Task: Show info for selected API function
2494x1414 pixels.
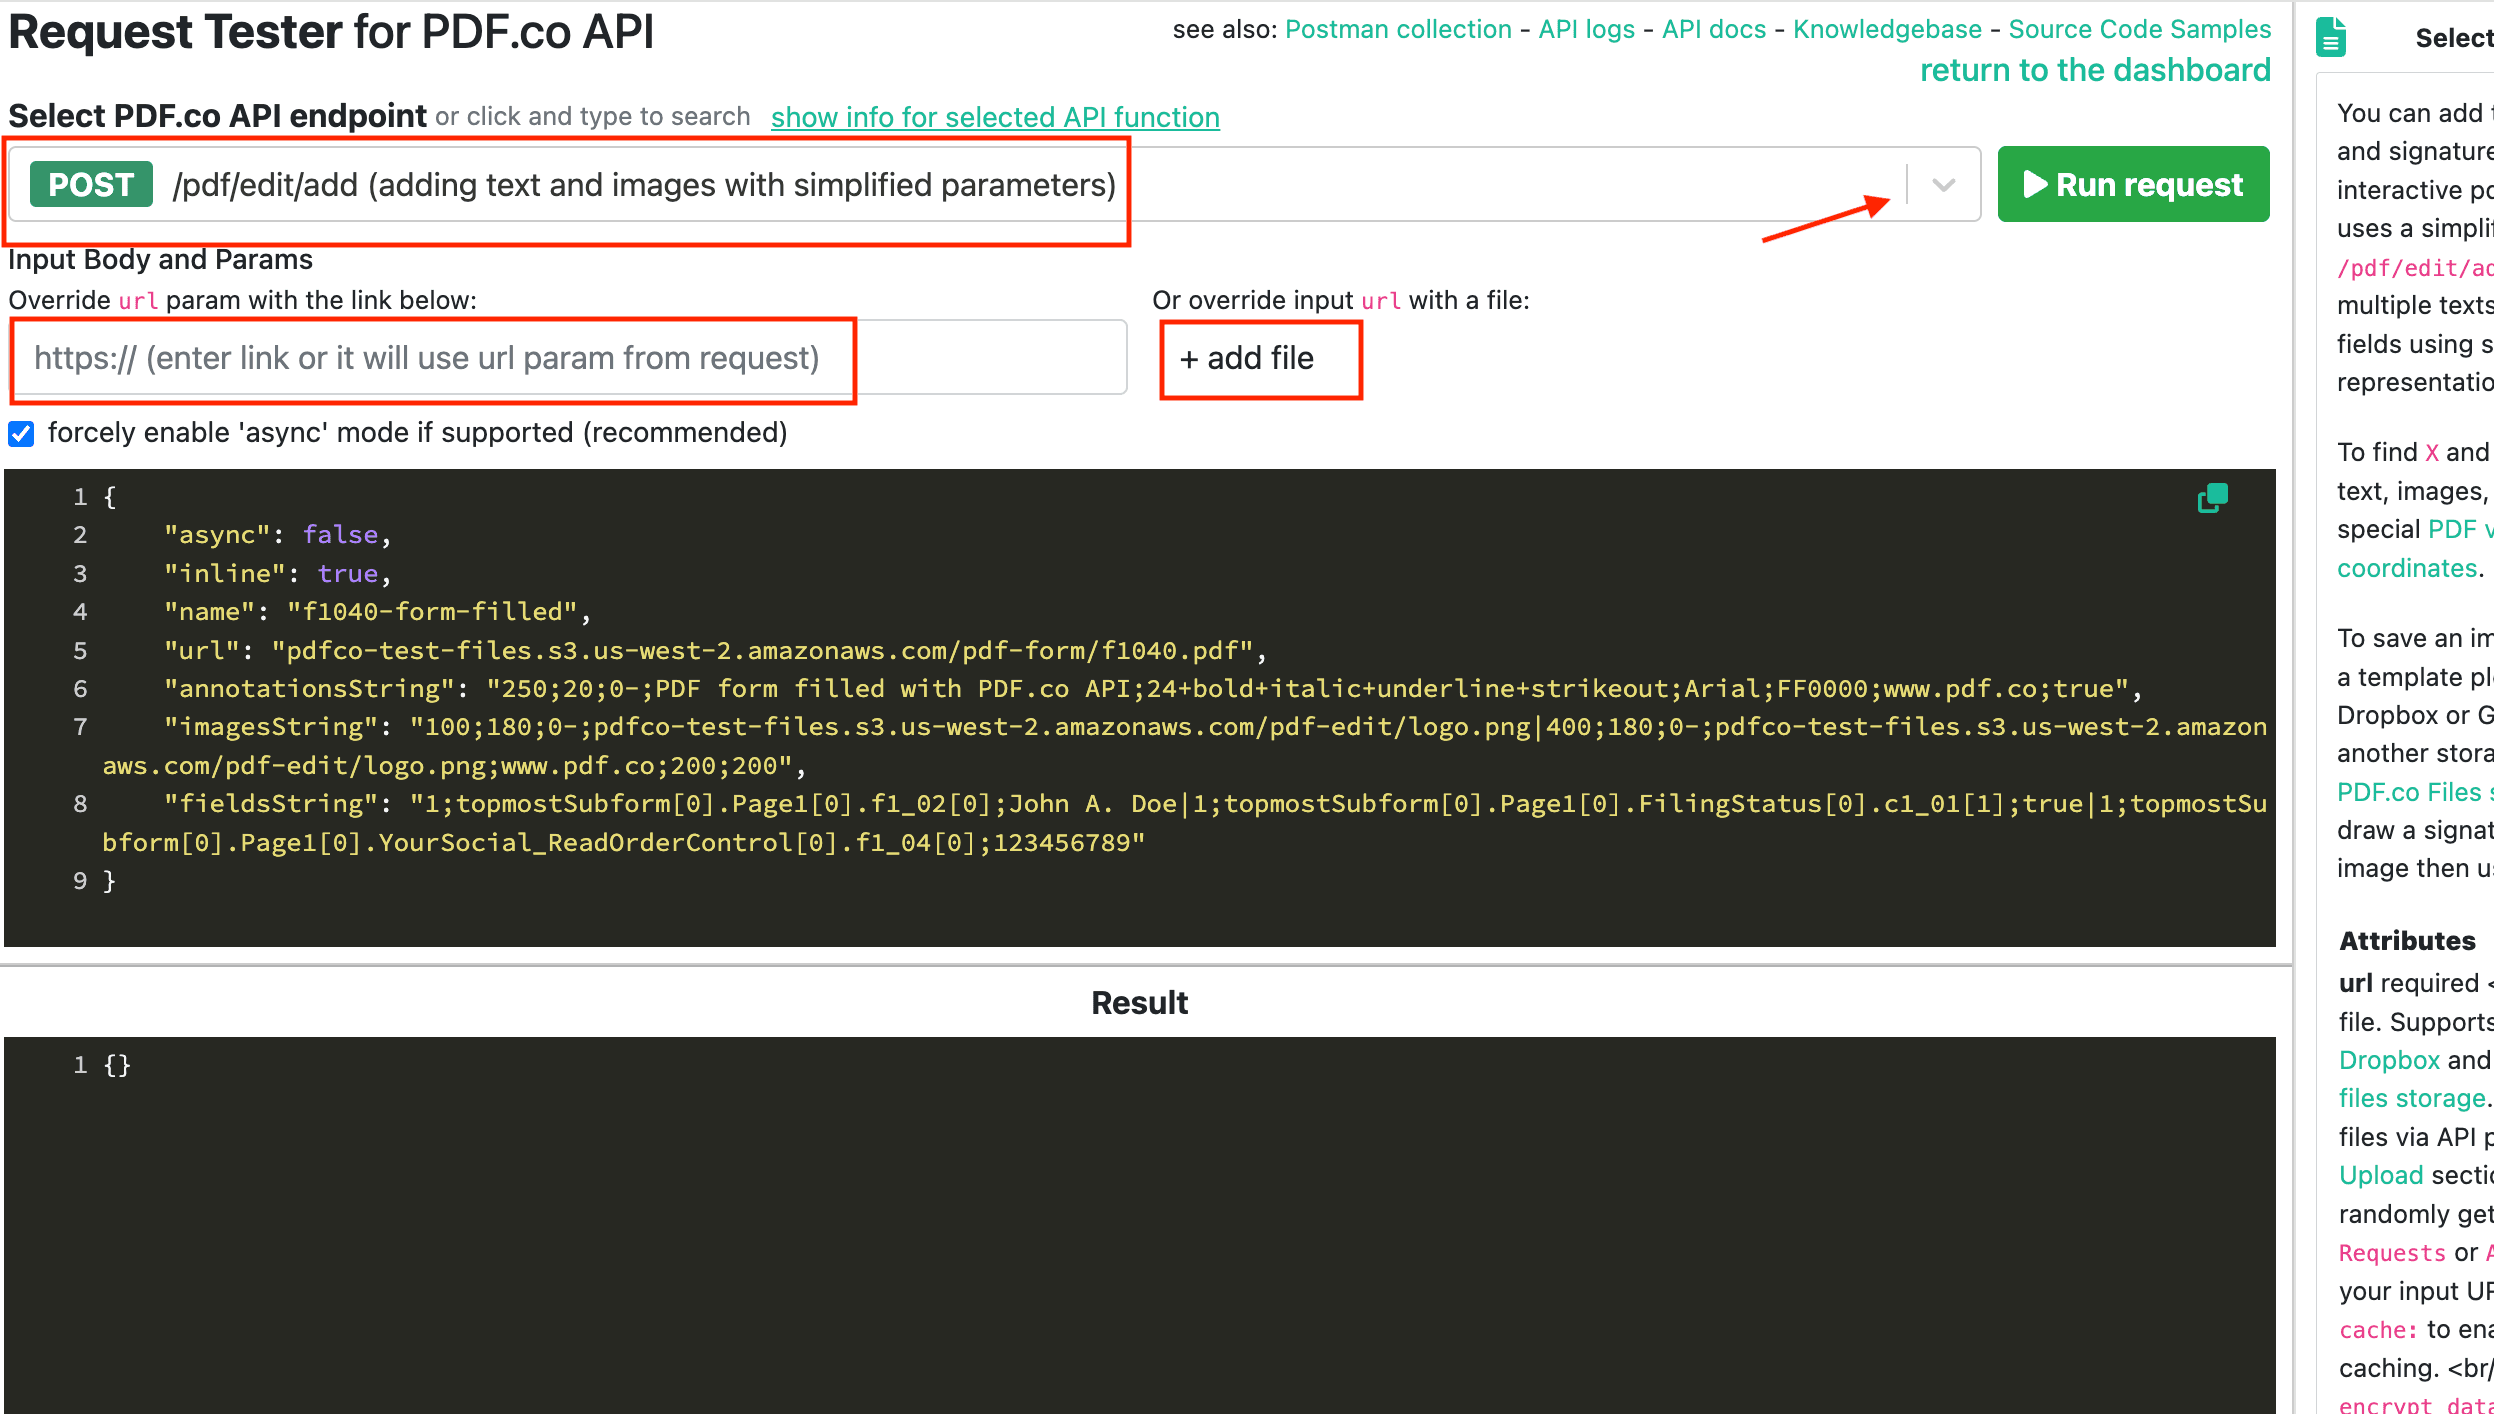Action: (x=994, y=118)
